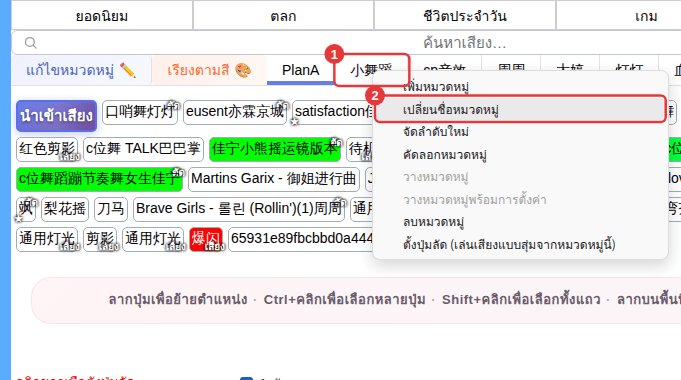Click เรียงตามสี sort by color button
This screenshot has width=681, height=380.
[209, 70]
